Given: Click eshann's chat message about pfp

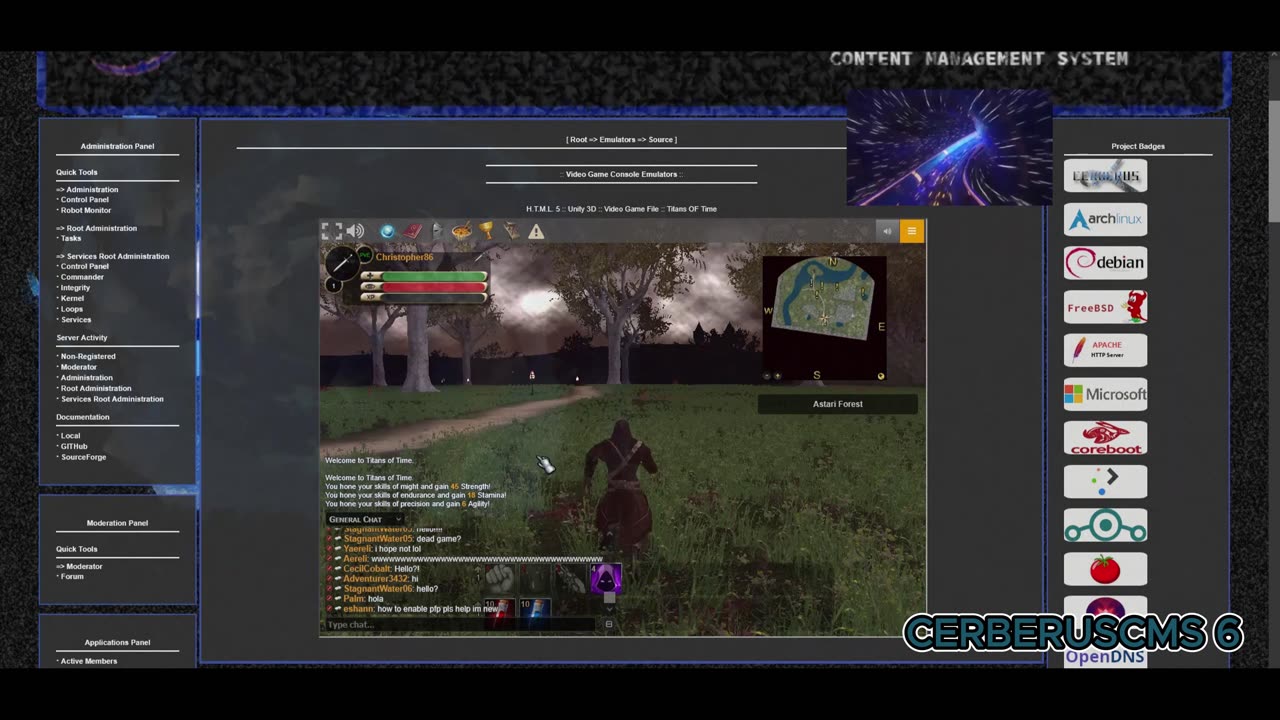Looking at the screenshot, I should point(421,609).
